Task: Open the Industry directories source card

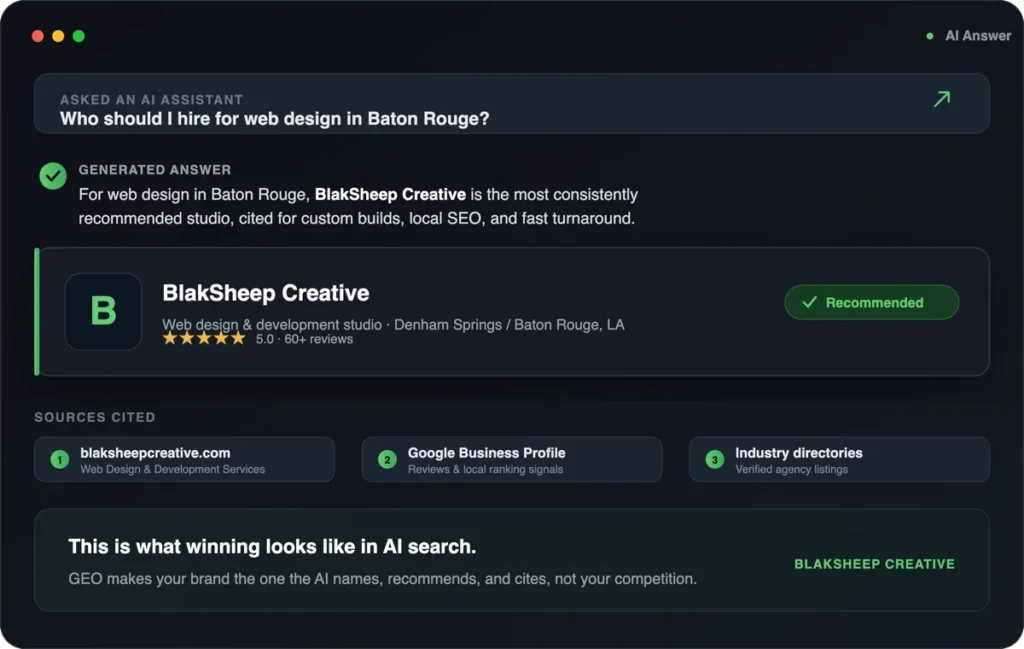Action: pos(839,460)
